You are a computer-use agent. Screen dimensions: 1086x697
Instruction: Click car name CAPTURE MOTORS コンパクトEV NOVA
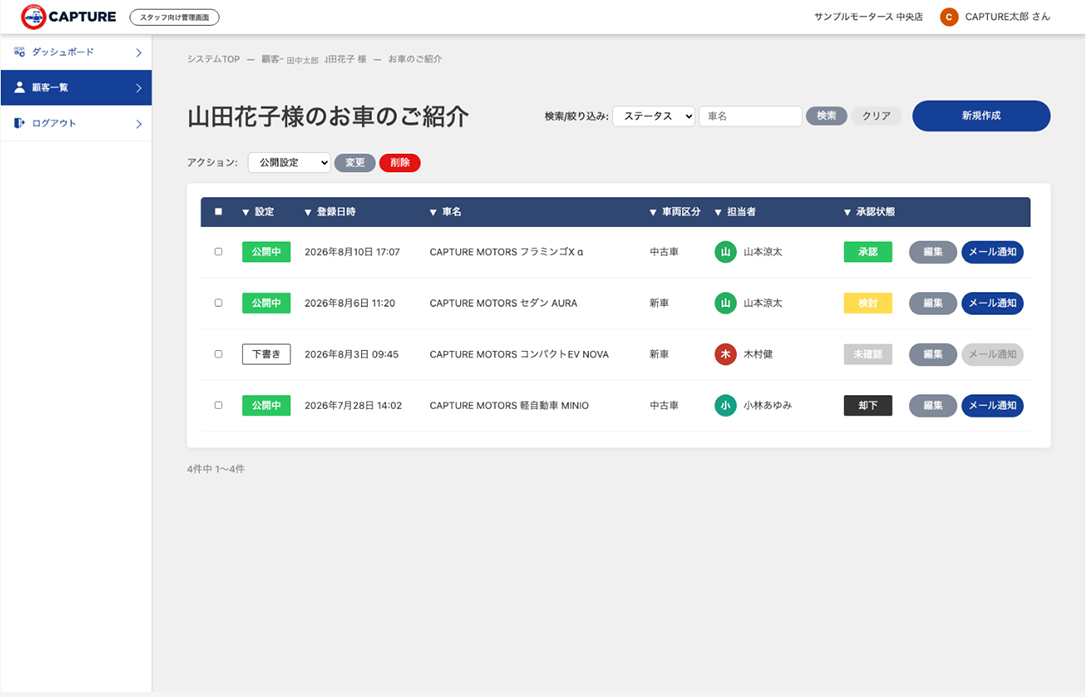[x=519, y=354]
